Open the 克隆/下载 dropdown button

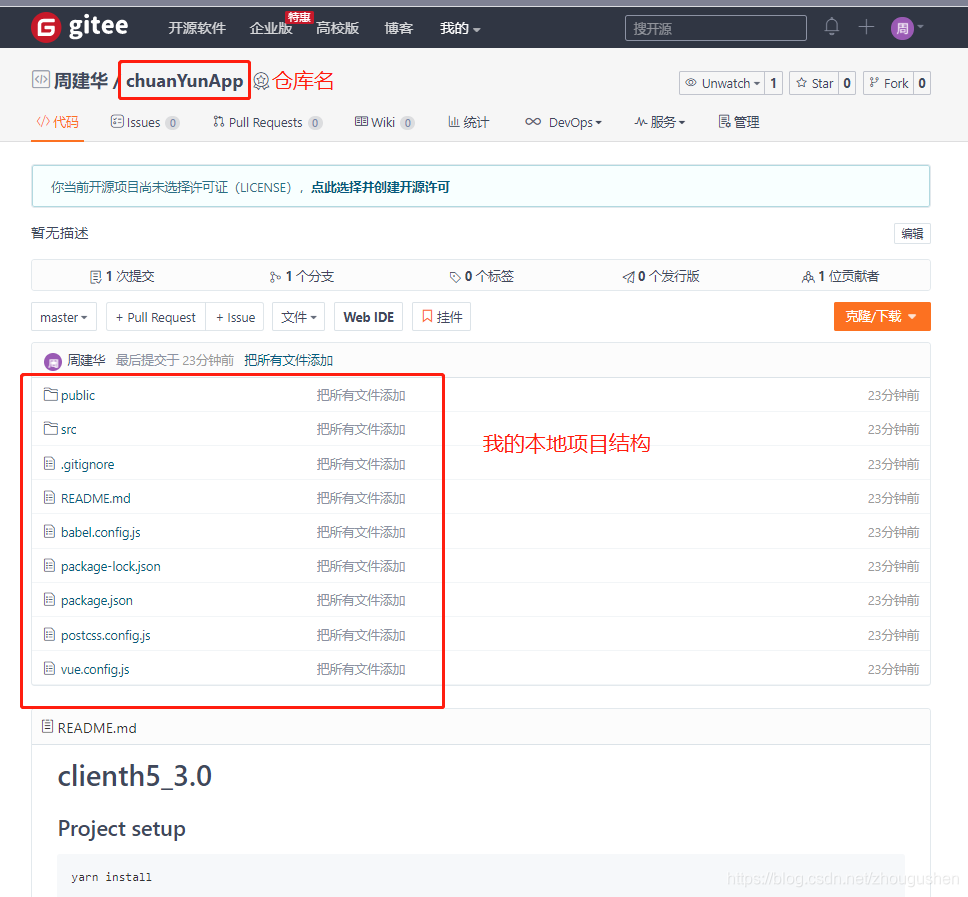click(x=882, y=317)
